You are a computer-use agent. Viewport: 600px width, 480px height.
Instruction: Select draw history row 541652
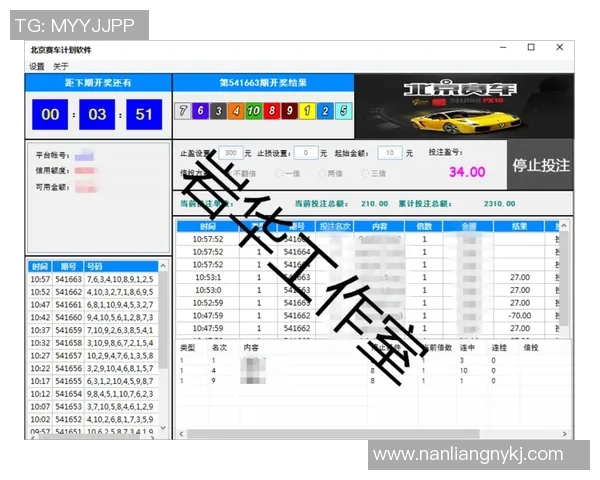(x=93, y=420)
